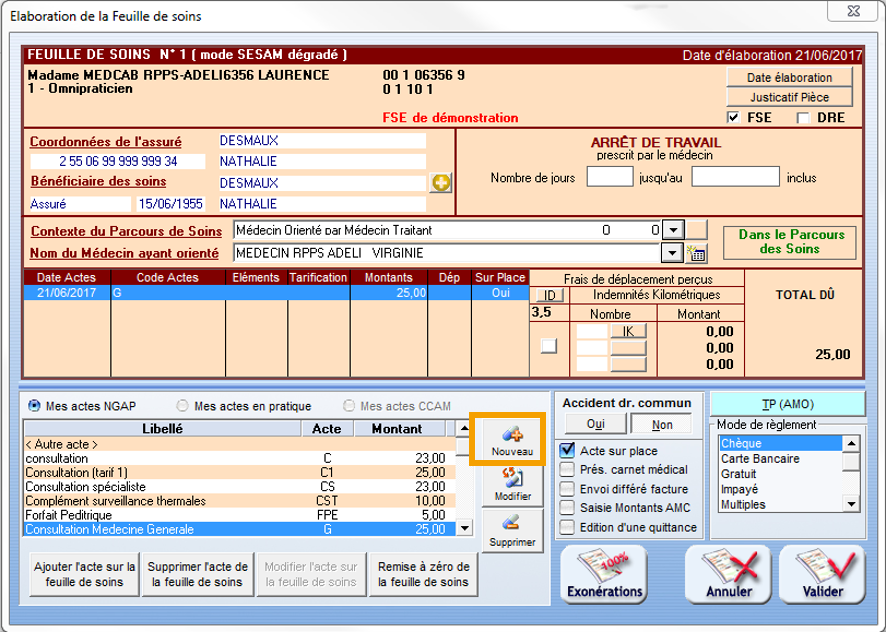Check the DRE checkbox

click(803, 118)
